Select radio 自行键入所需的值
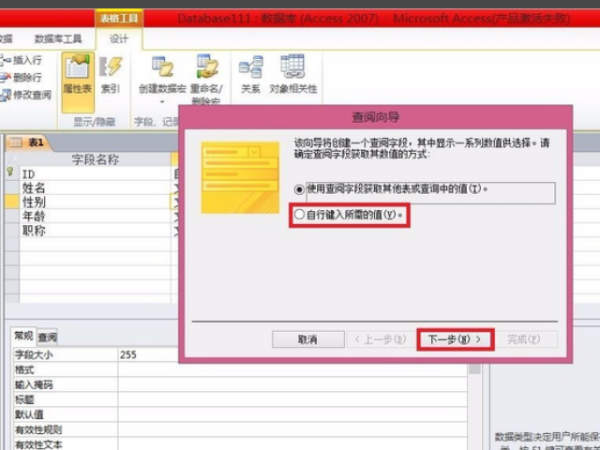The image size is (600, 450). point(299,214)
